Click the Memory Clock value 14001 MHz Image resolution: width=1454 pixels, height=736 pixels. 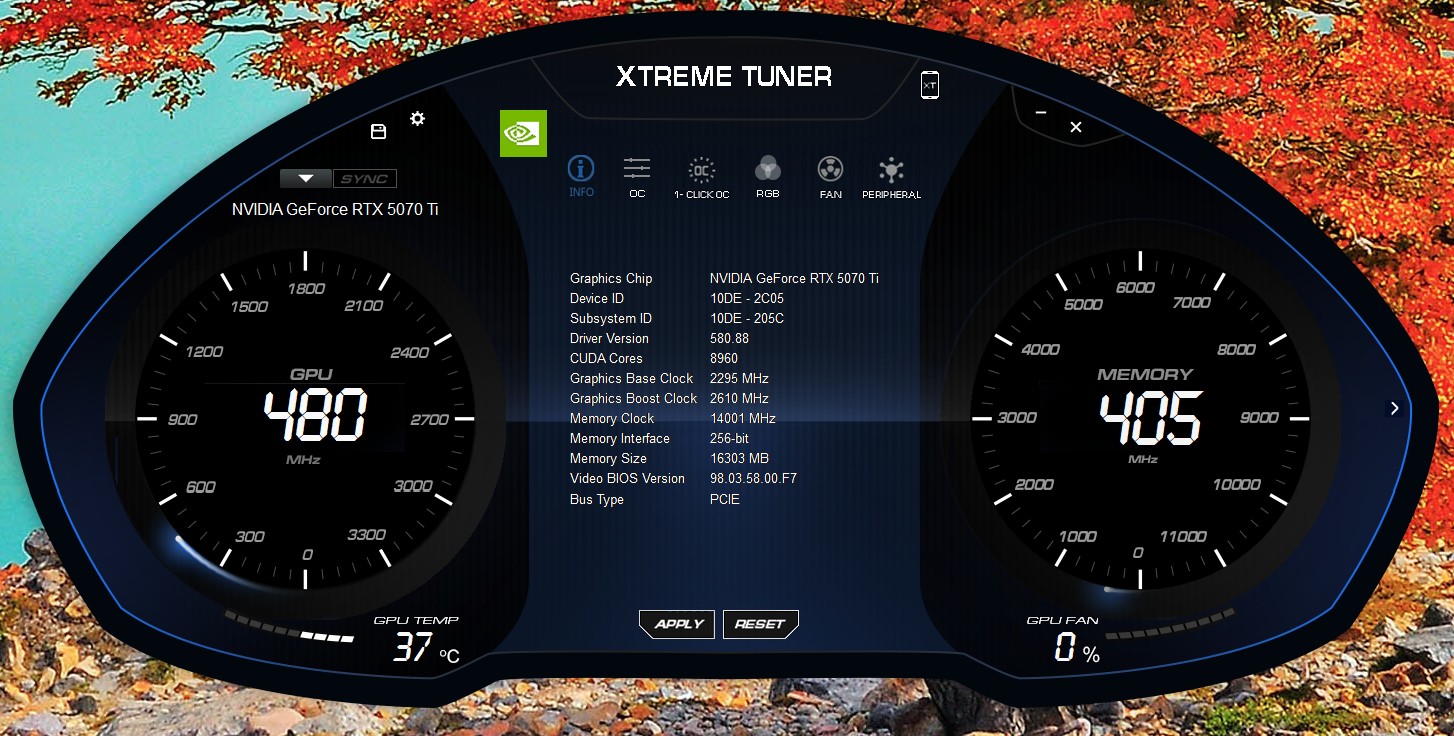pos(743,418)
